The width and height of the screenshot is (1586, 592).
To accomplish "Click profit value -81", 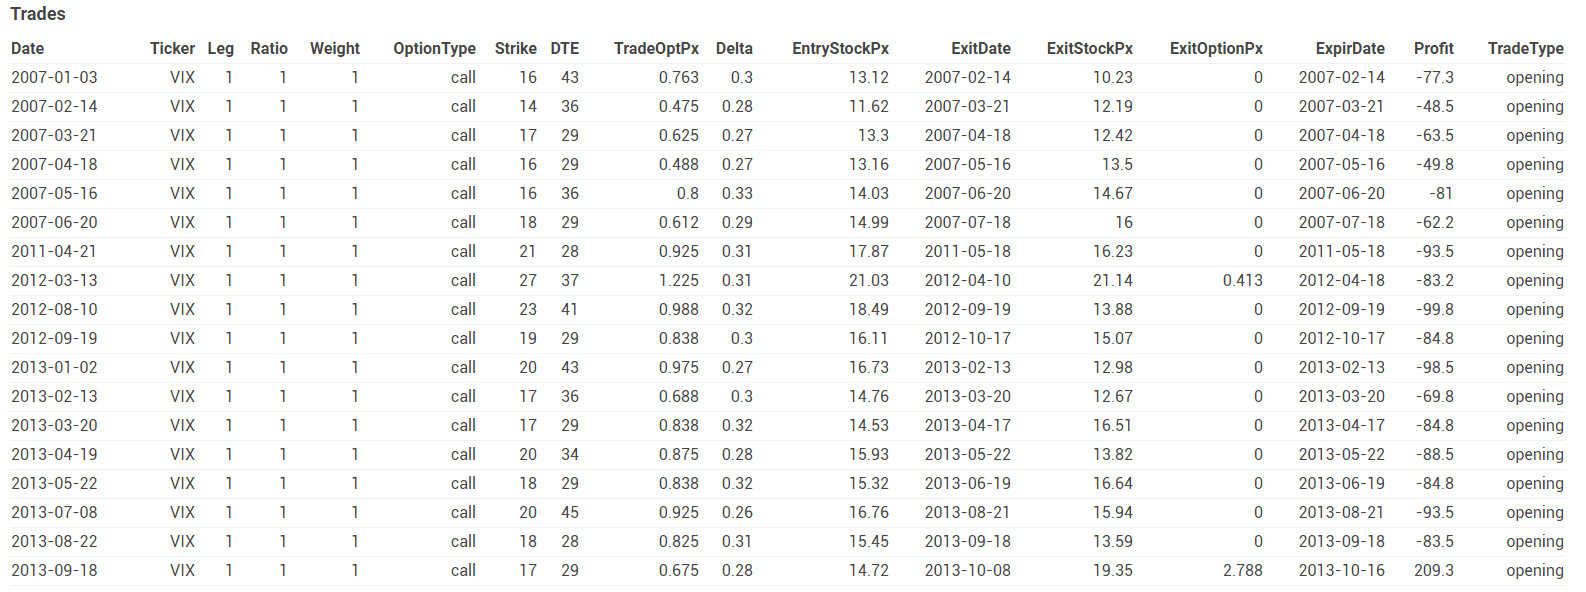I will 1441,193.
